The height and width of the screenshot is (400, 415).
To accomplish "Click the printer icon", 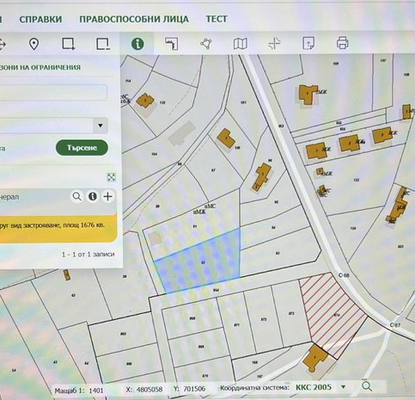I will pyautogui.click(x=343, y=43).
